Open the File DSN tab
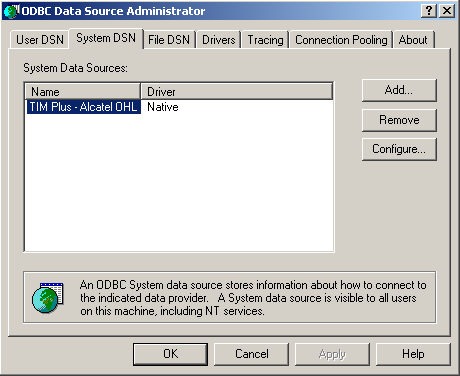This screenshot has height=376, width=460. 169,40
